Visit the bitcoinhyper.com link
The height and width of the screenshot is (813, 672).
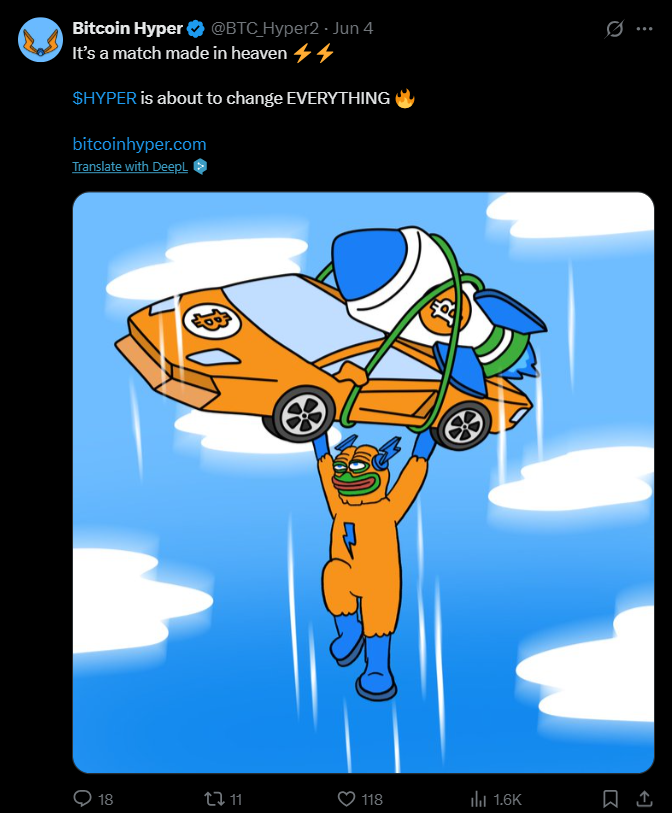pyautogui.click(x=139, y=144)
